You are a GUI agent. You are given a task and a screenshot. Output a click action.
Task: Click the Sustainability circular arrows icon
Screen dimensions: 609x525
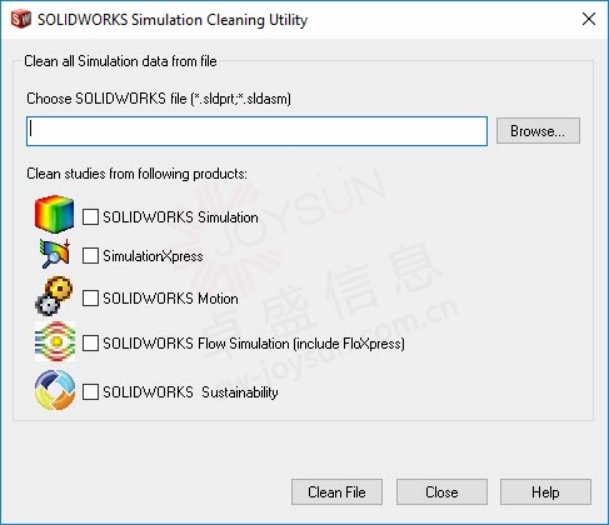[x=55, y=390]
